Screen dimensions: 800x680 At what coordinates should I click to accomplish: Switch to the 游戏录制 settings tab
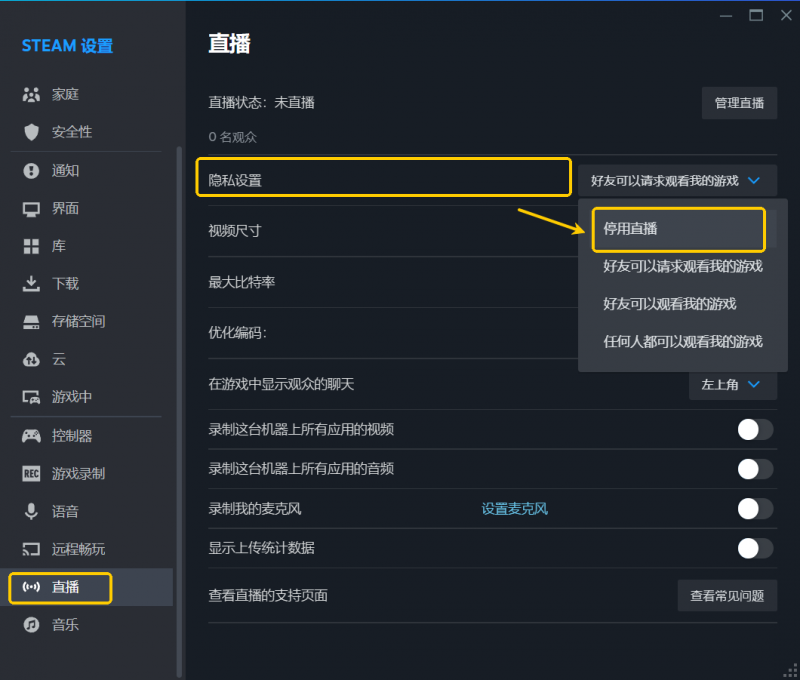point(87,473)
